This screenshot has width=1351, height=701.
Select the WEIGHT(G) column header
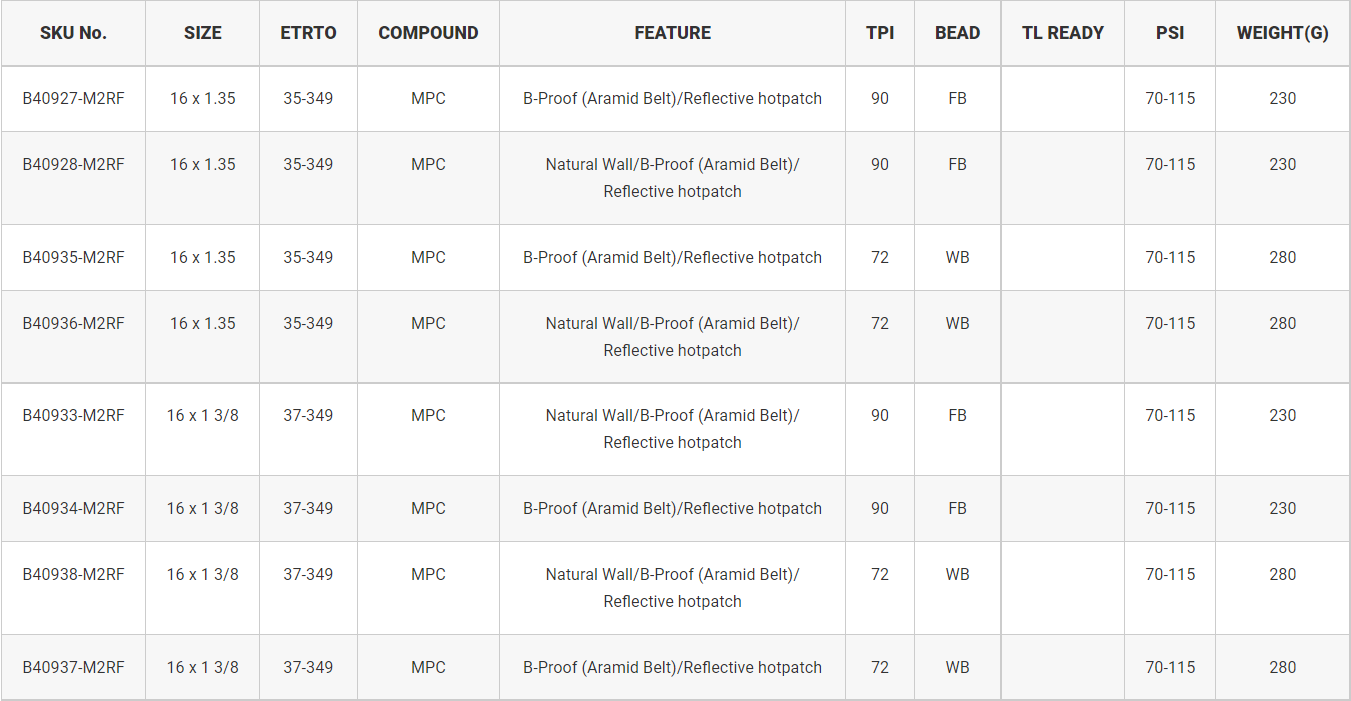click(1282, 33)
